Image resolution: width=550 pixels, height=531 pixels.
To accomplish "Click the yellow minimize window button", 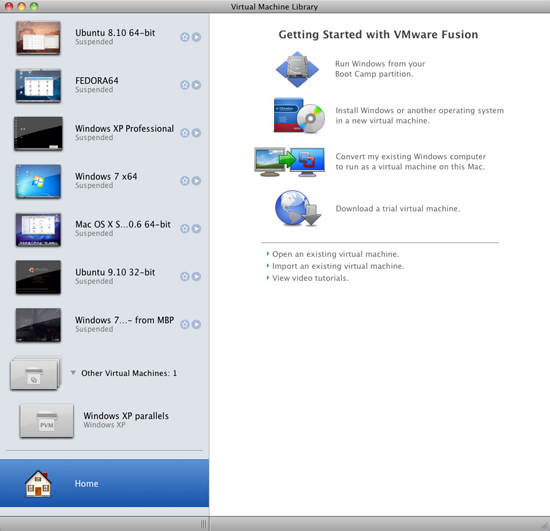I will coord(21,6).
